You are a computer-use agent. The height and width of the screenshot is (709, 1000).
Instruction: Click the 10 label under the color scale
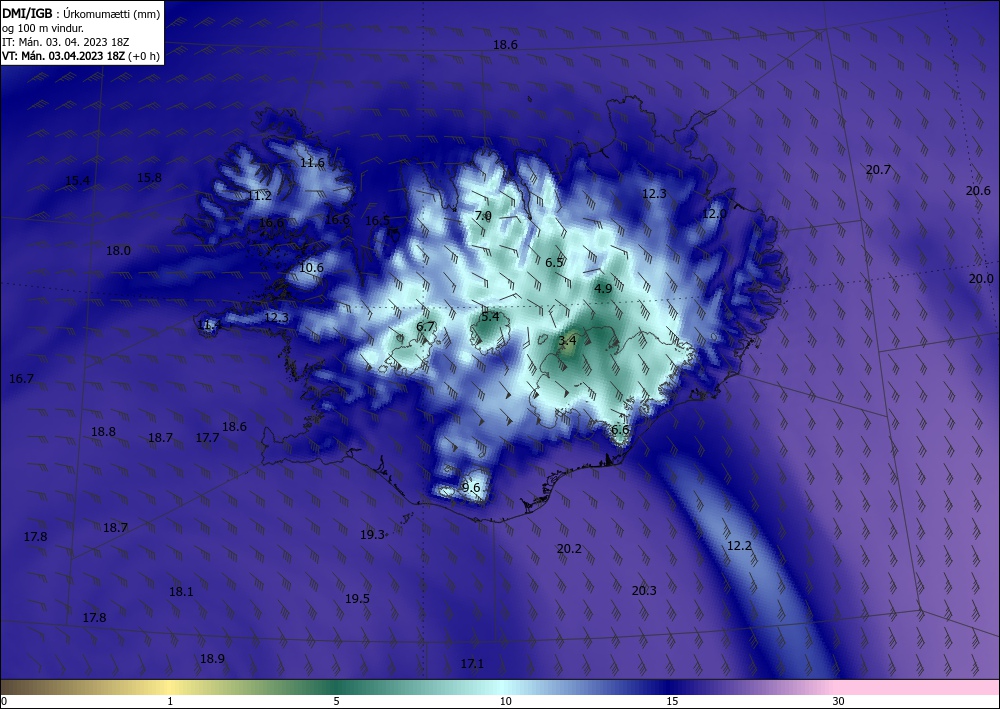(x=505, y=701)
